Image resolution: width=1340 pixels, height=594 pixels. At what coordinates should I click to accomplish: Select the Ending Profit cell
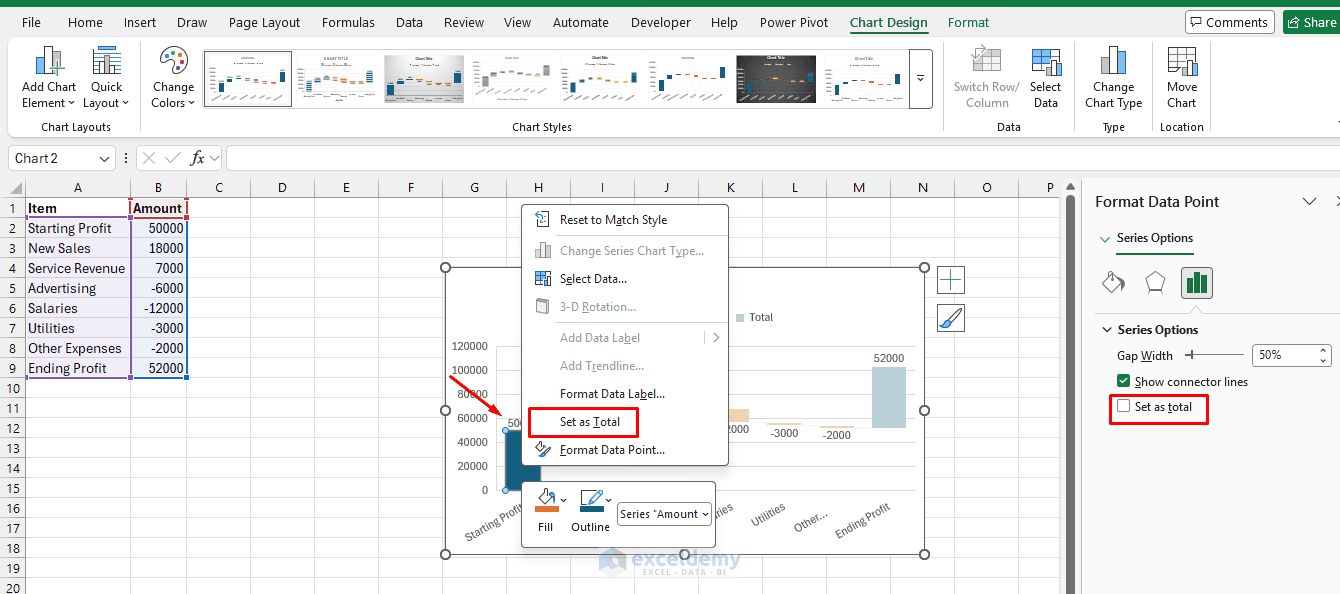pos(78,368)
